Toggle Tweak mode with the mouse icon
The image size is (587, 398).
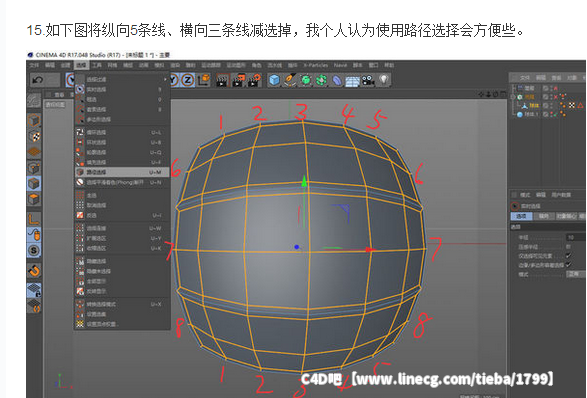(34, 235)
